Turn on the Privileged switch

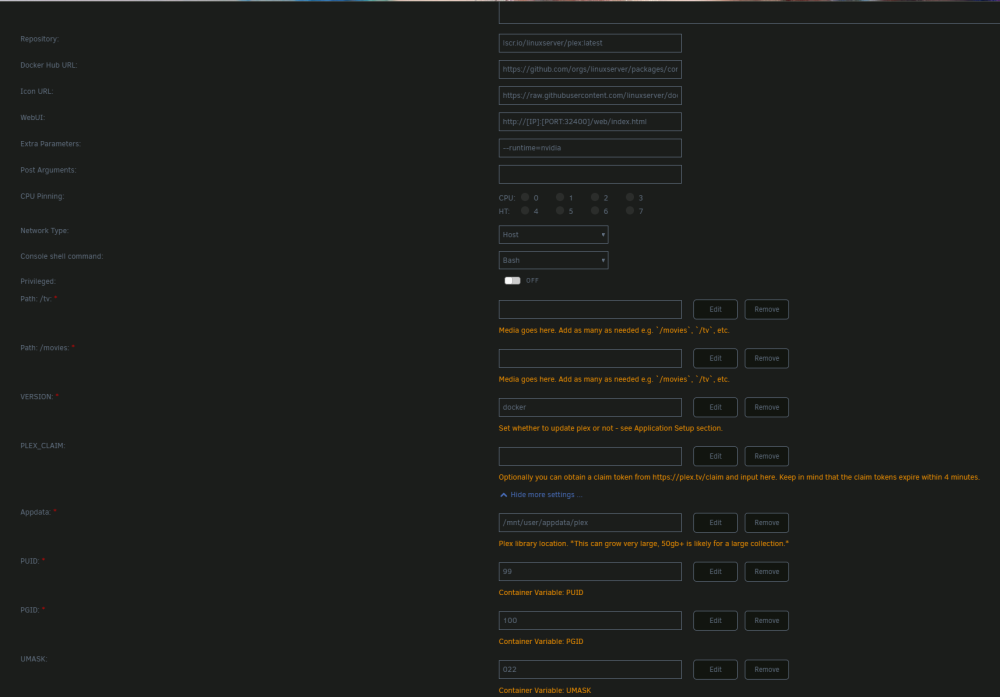click(512, 281)
